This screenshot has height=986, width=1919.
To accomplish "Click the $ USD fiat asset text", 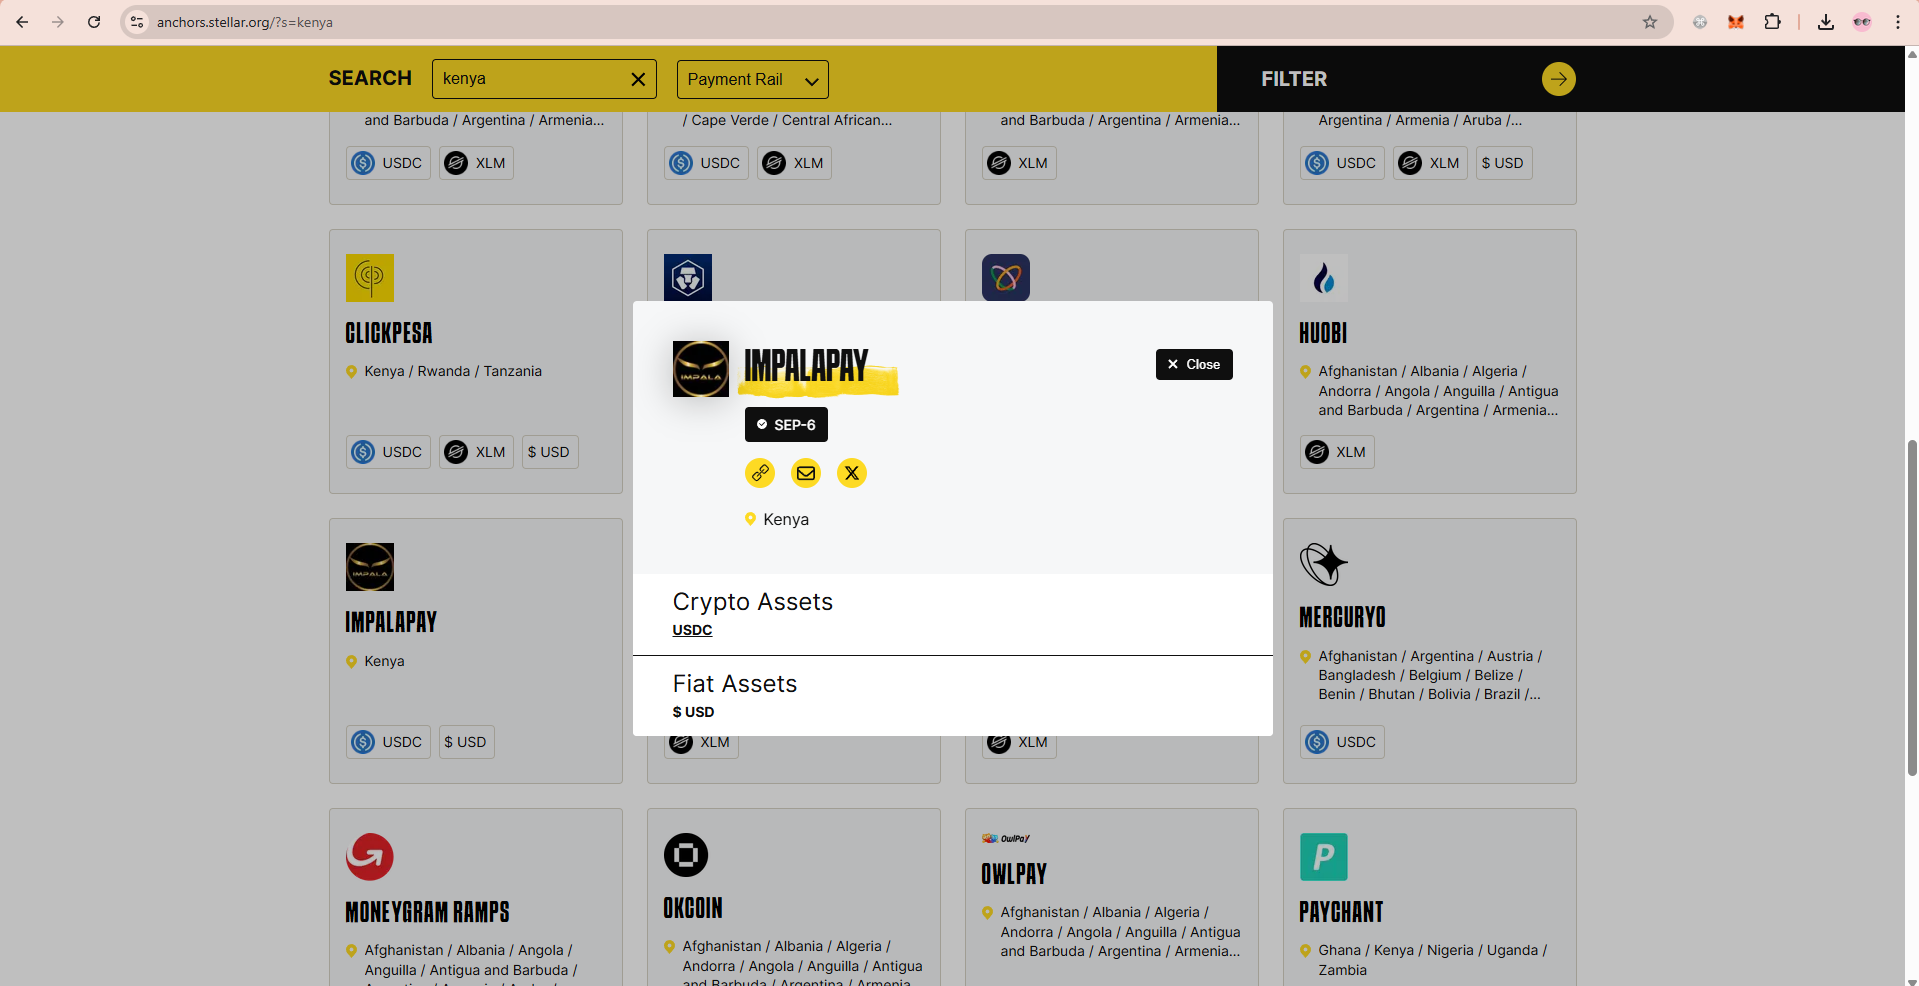I will click(x=693, y=712).
